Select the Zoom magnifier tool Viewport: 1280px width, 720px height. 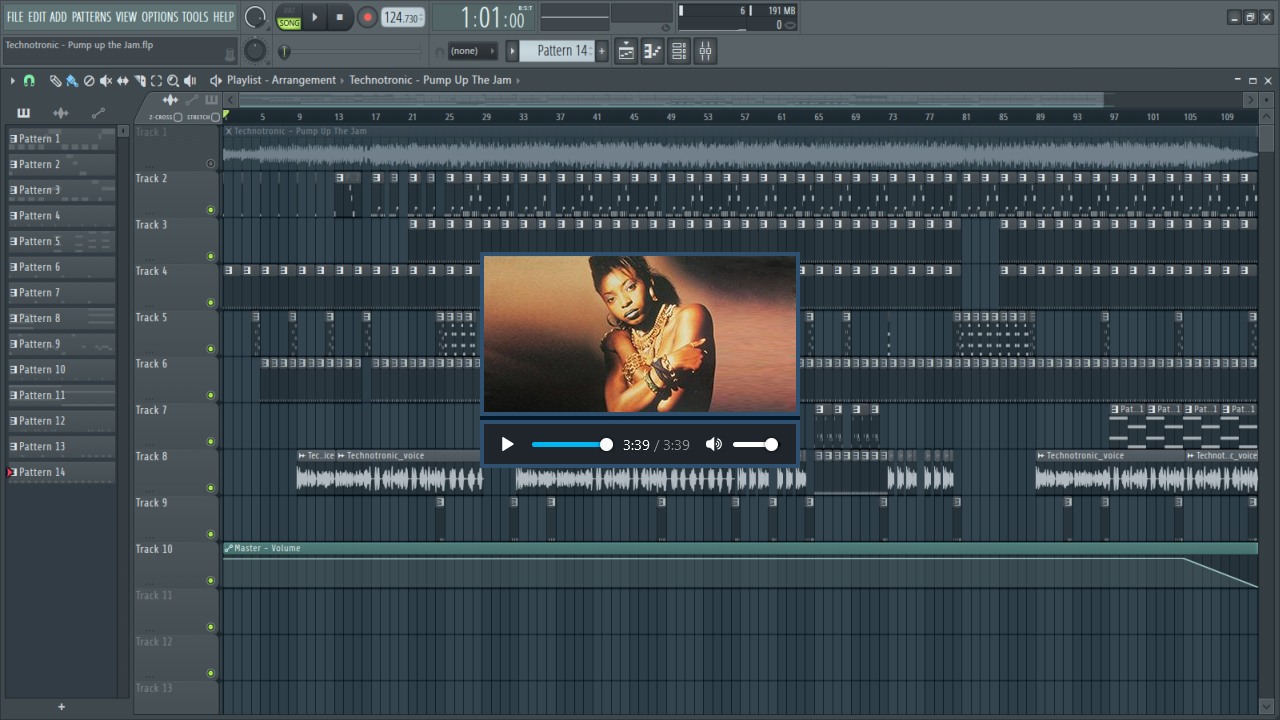(173, 81)
